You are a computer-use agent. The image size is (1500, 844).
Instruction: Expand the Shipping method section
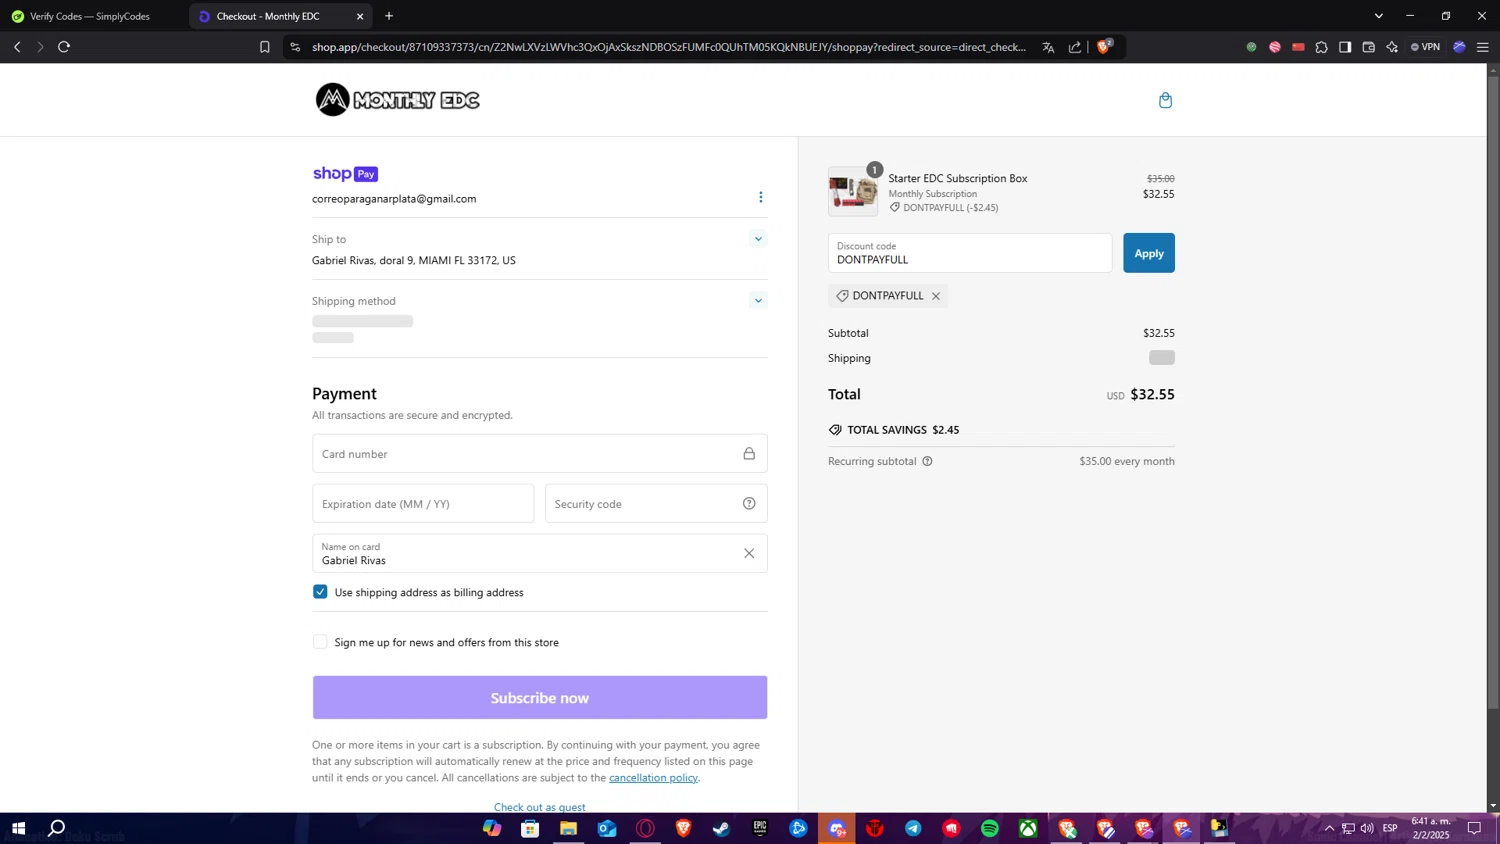click(x=758, y=301)
